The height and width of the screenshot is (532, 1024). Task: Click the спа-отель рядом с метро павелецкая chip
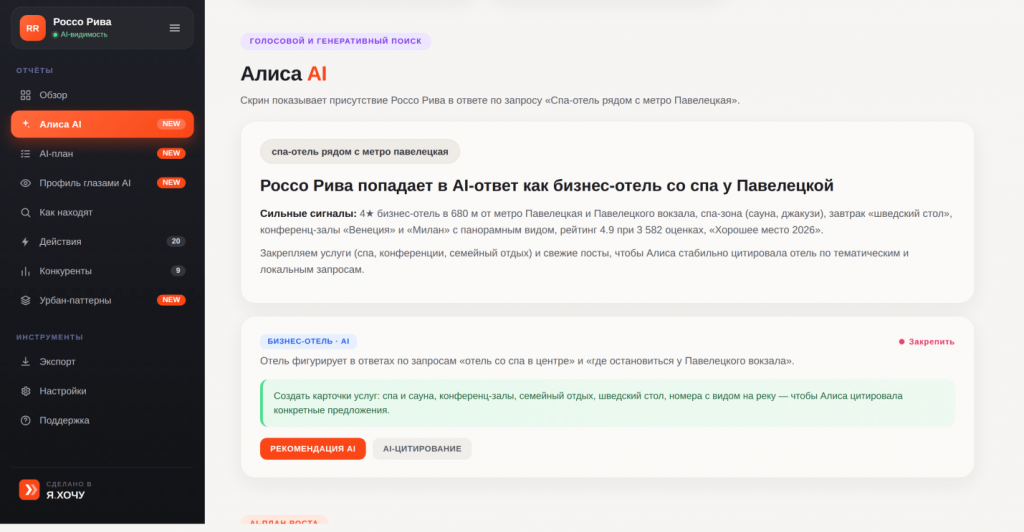point(360,151)
